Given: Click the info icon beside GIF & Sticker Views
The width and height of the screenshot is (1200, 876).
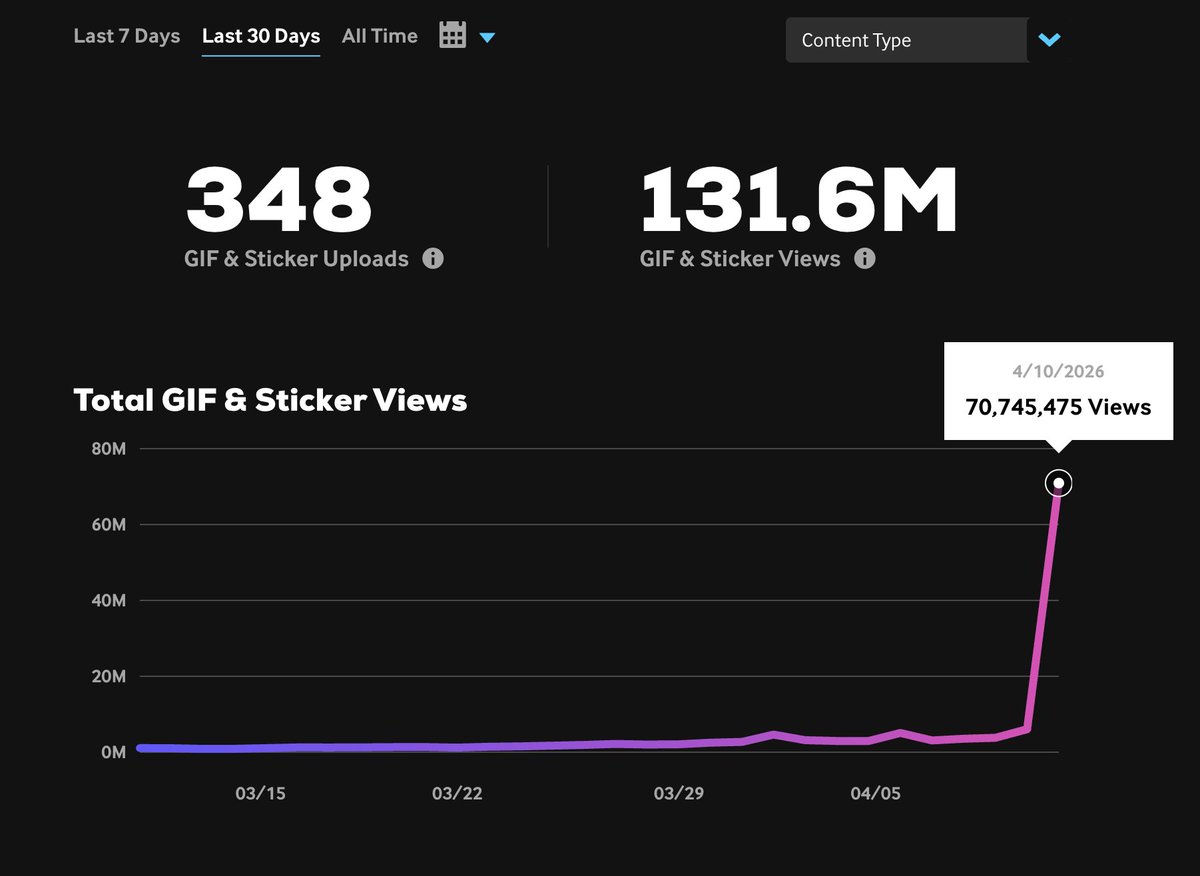Looking at the screenshot, I should click(865, 259).
